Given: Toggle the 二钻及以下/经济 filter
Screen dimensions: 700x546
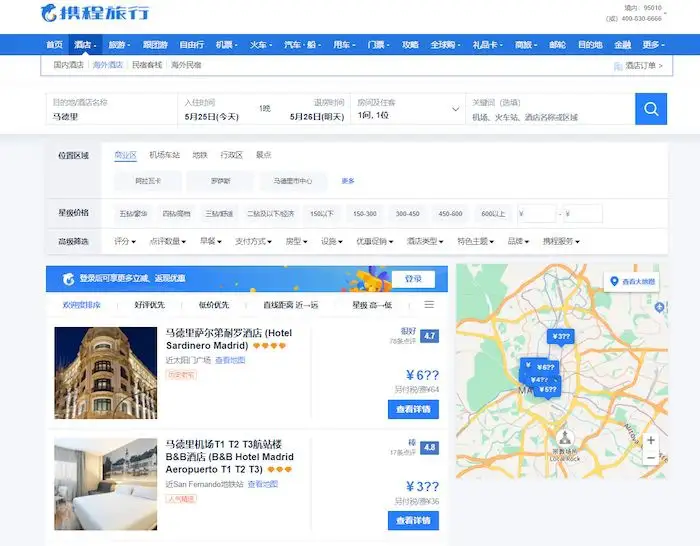Looking at the screenshot, I should pyautogui.click(x=271, y=214).
